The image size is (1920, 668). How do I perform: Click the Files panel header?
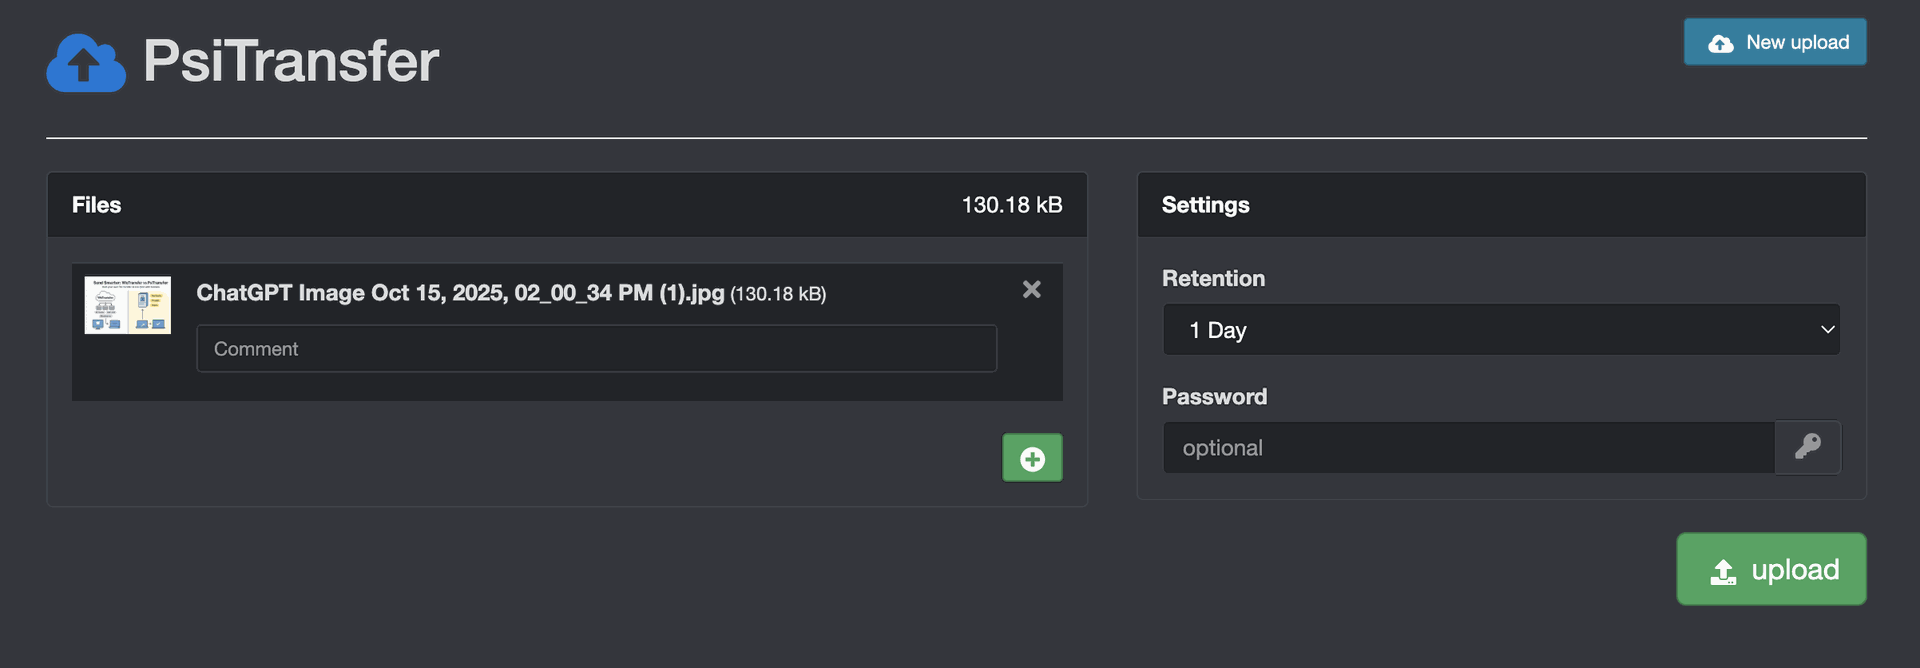click(97, 205)
